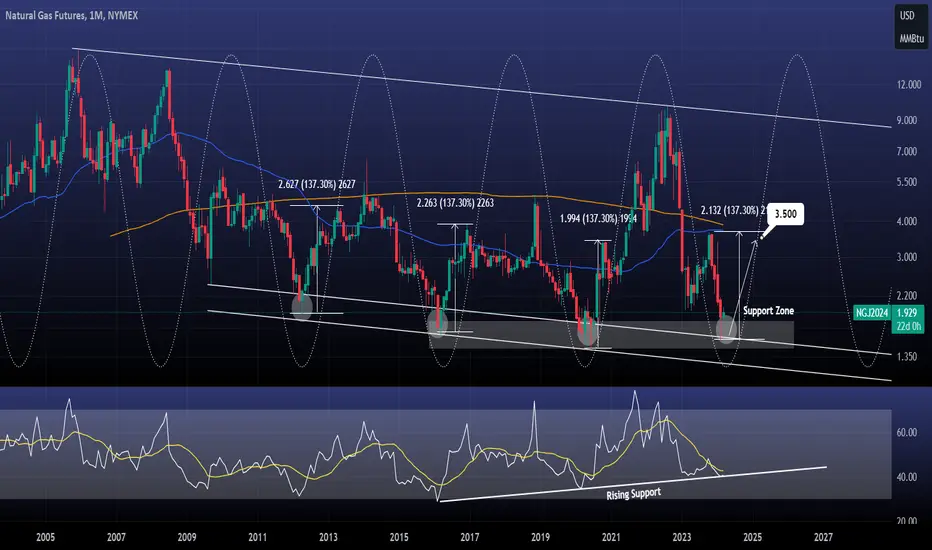
Task: Click the 1.929 current price label
Action: pos(907,313)
